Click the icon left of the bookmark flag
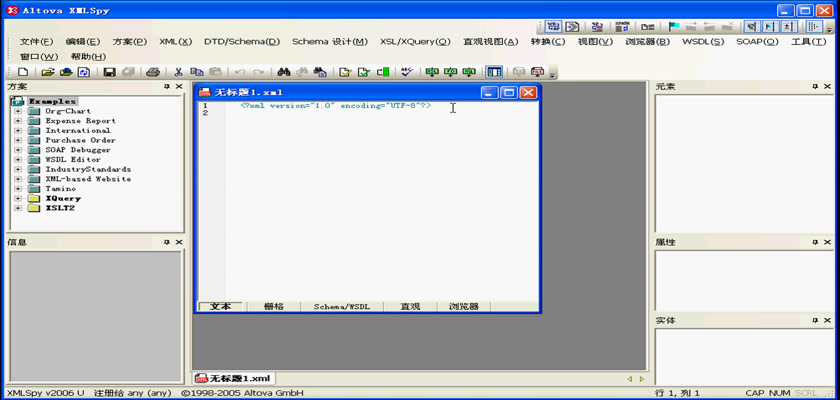 click(x=647, y=26)
